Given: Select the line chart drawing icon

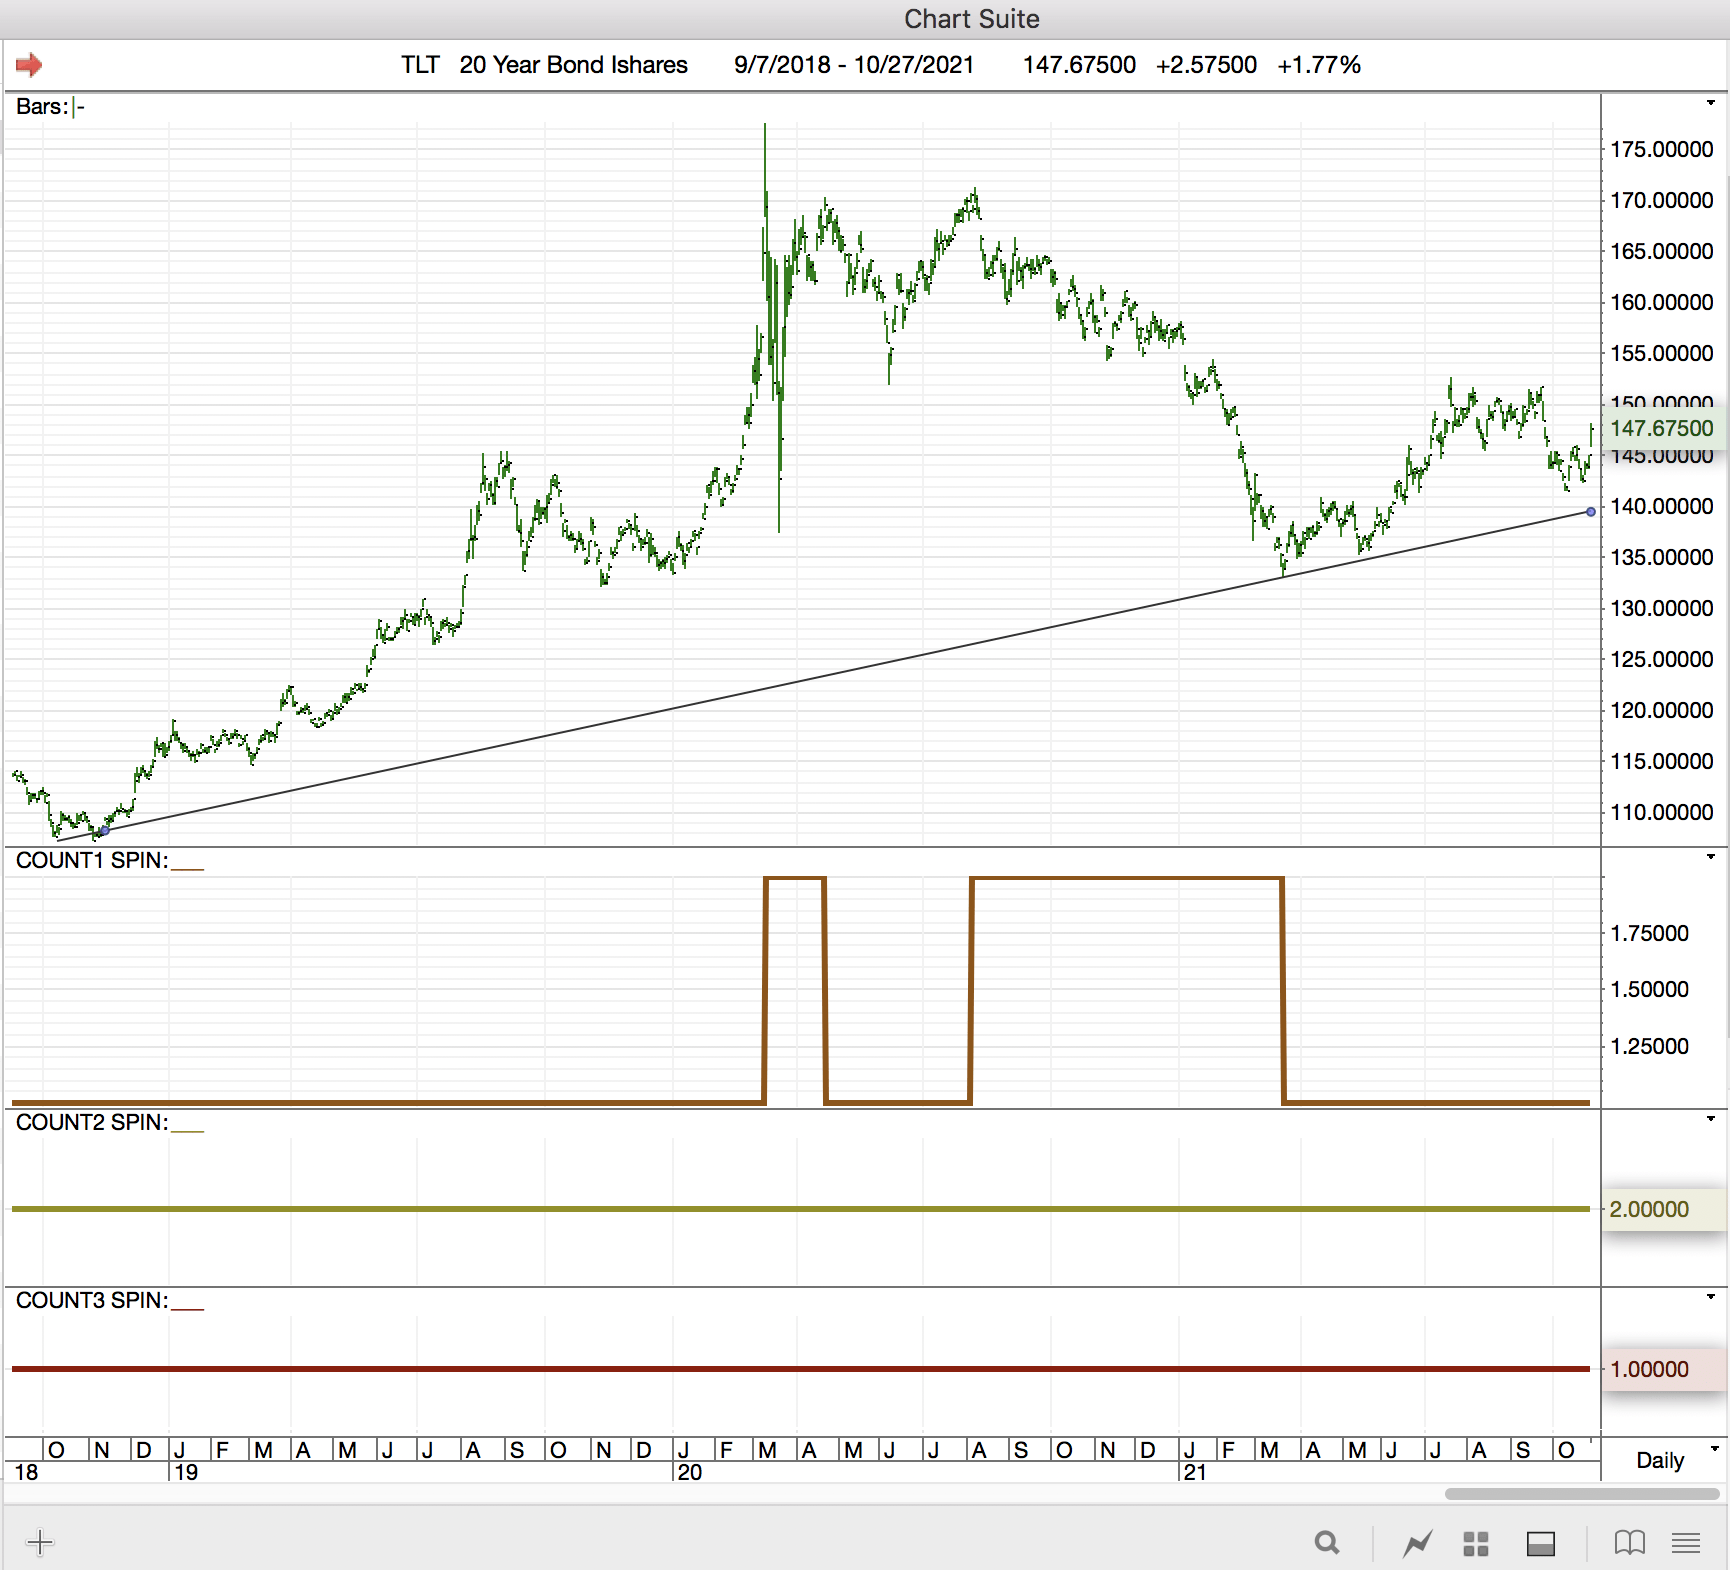Looking at the screenshot, I should (1417, 1544).
